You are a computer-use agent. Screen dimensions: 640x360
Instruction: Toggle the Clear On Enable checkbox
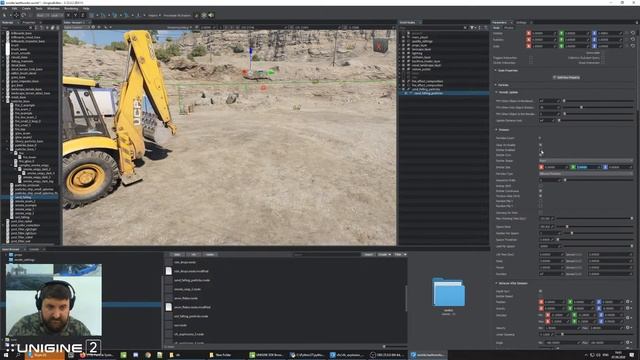pyautogui.click(x=540, y=145)
